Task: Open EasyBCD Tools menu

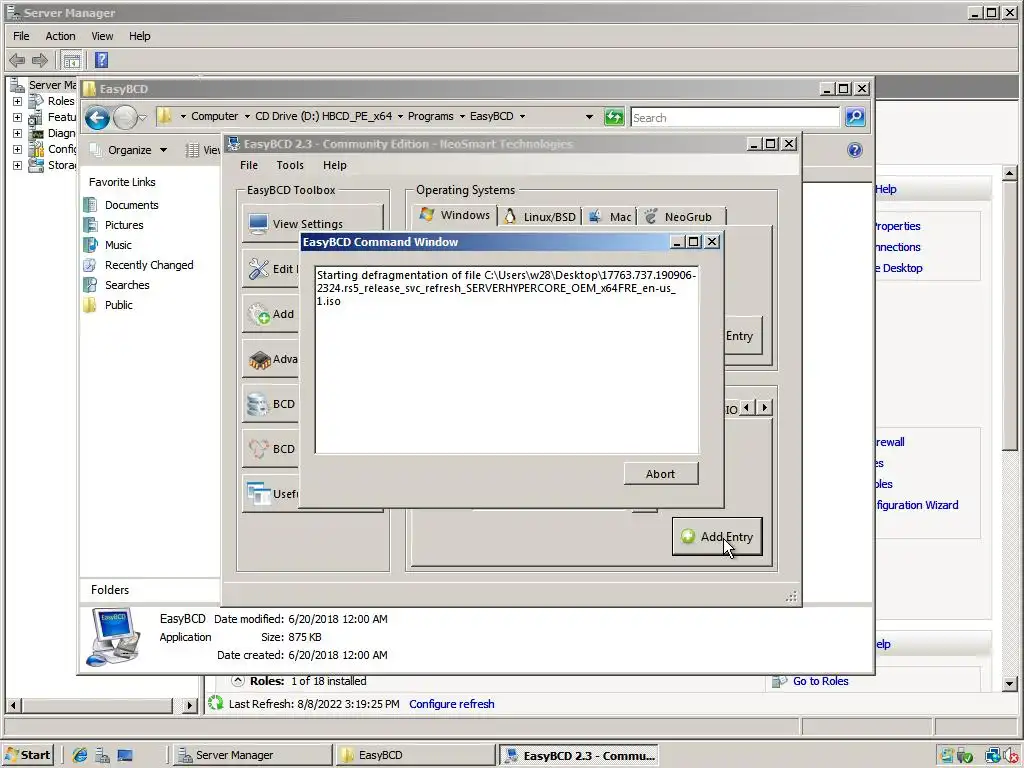Action: coord(290,165)
